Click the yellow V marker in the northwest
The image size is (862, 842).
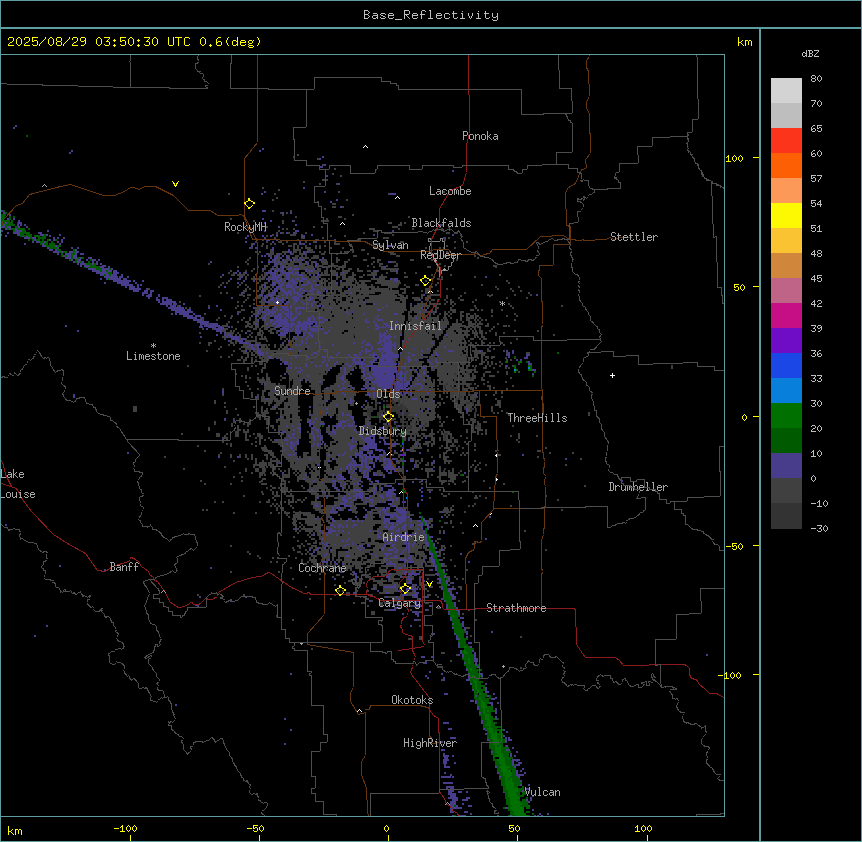pyautogui.click(x=175, y=184)
